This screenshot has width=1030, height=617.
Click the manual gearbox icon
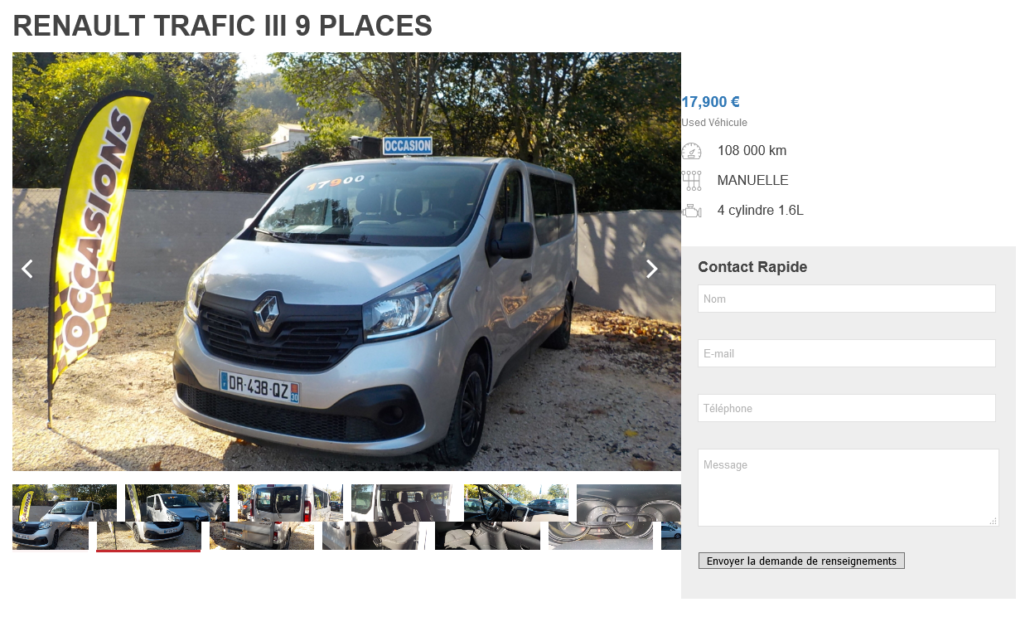pos(691,181)
